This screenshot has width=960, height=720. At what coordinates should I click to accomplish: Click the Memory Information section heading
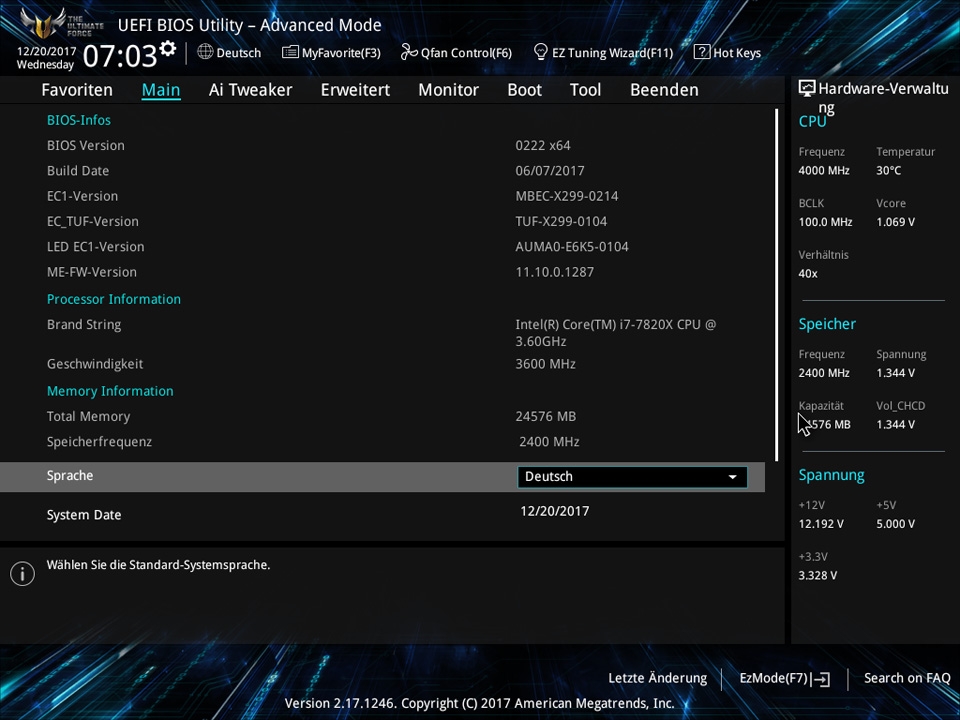[110, 391]
